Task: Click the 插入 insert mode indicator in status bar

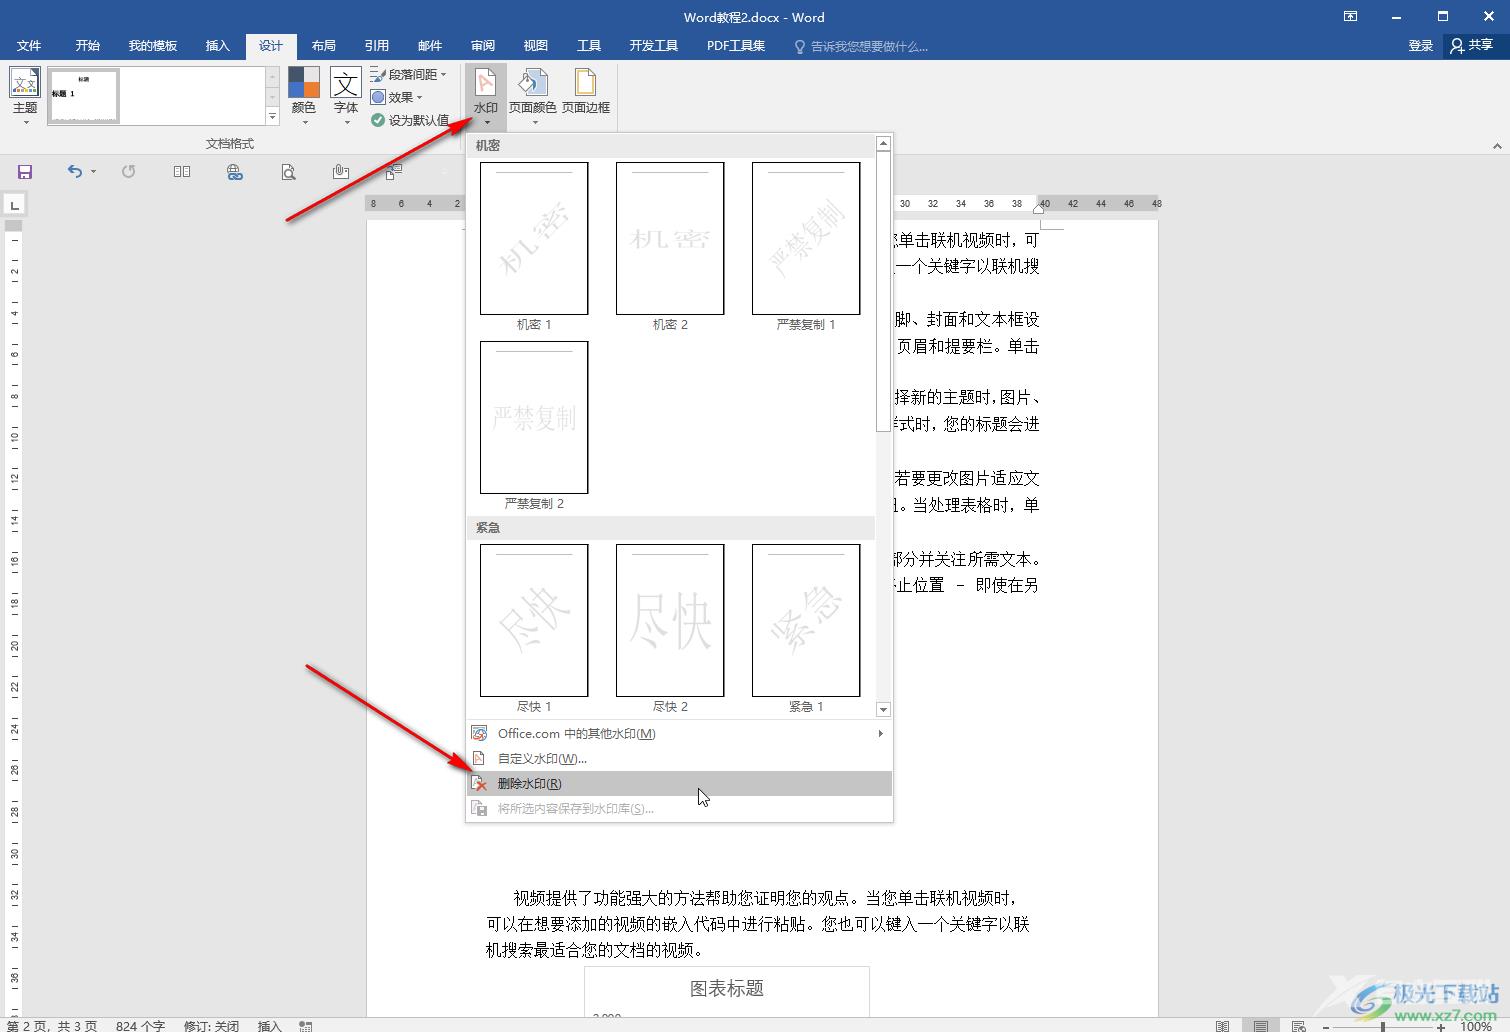Action: 270,1026
